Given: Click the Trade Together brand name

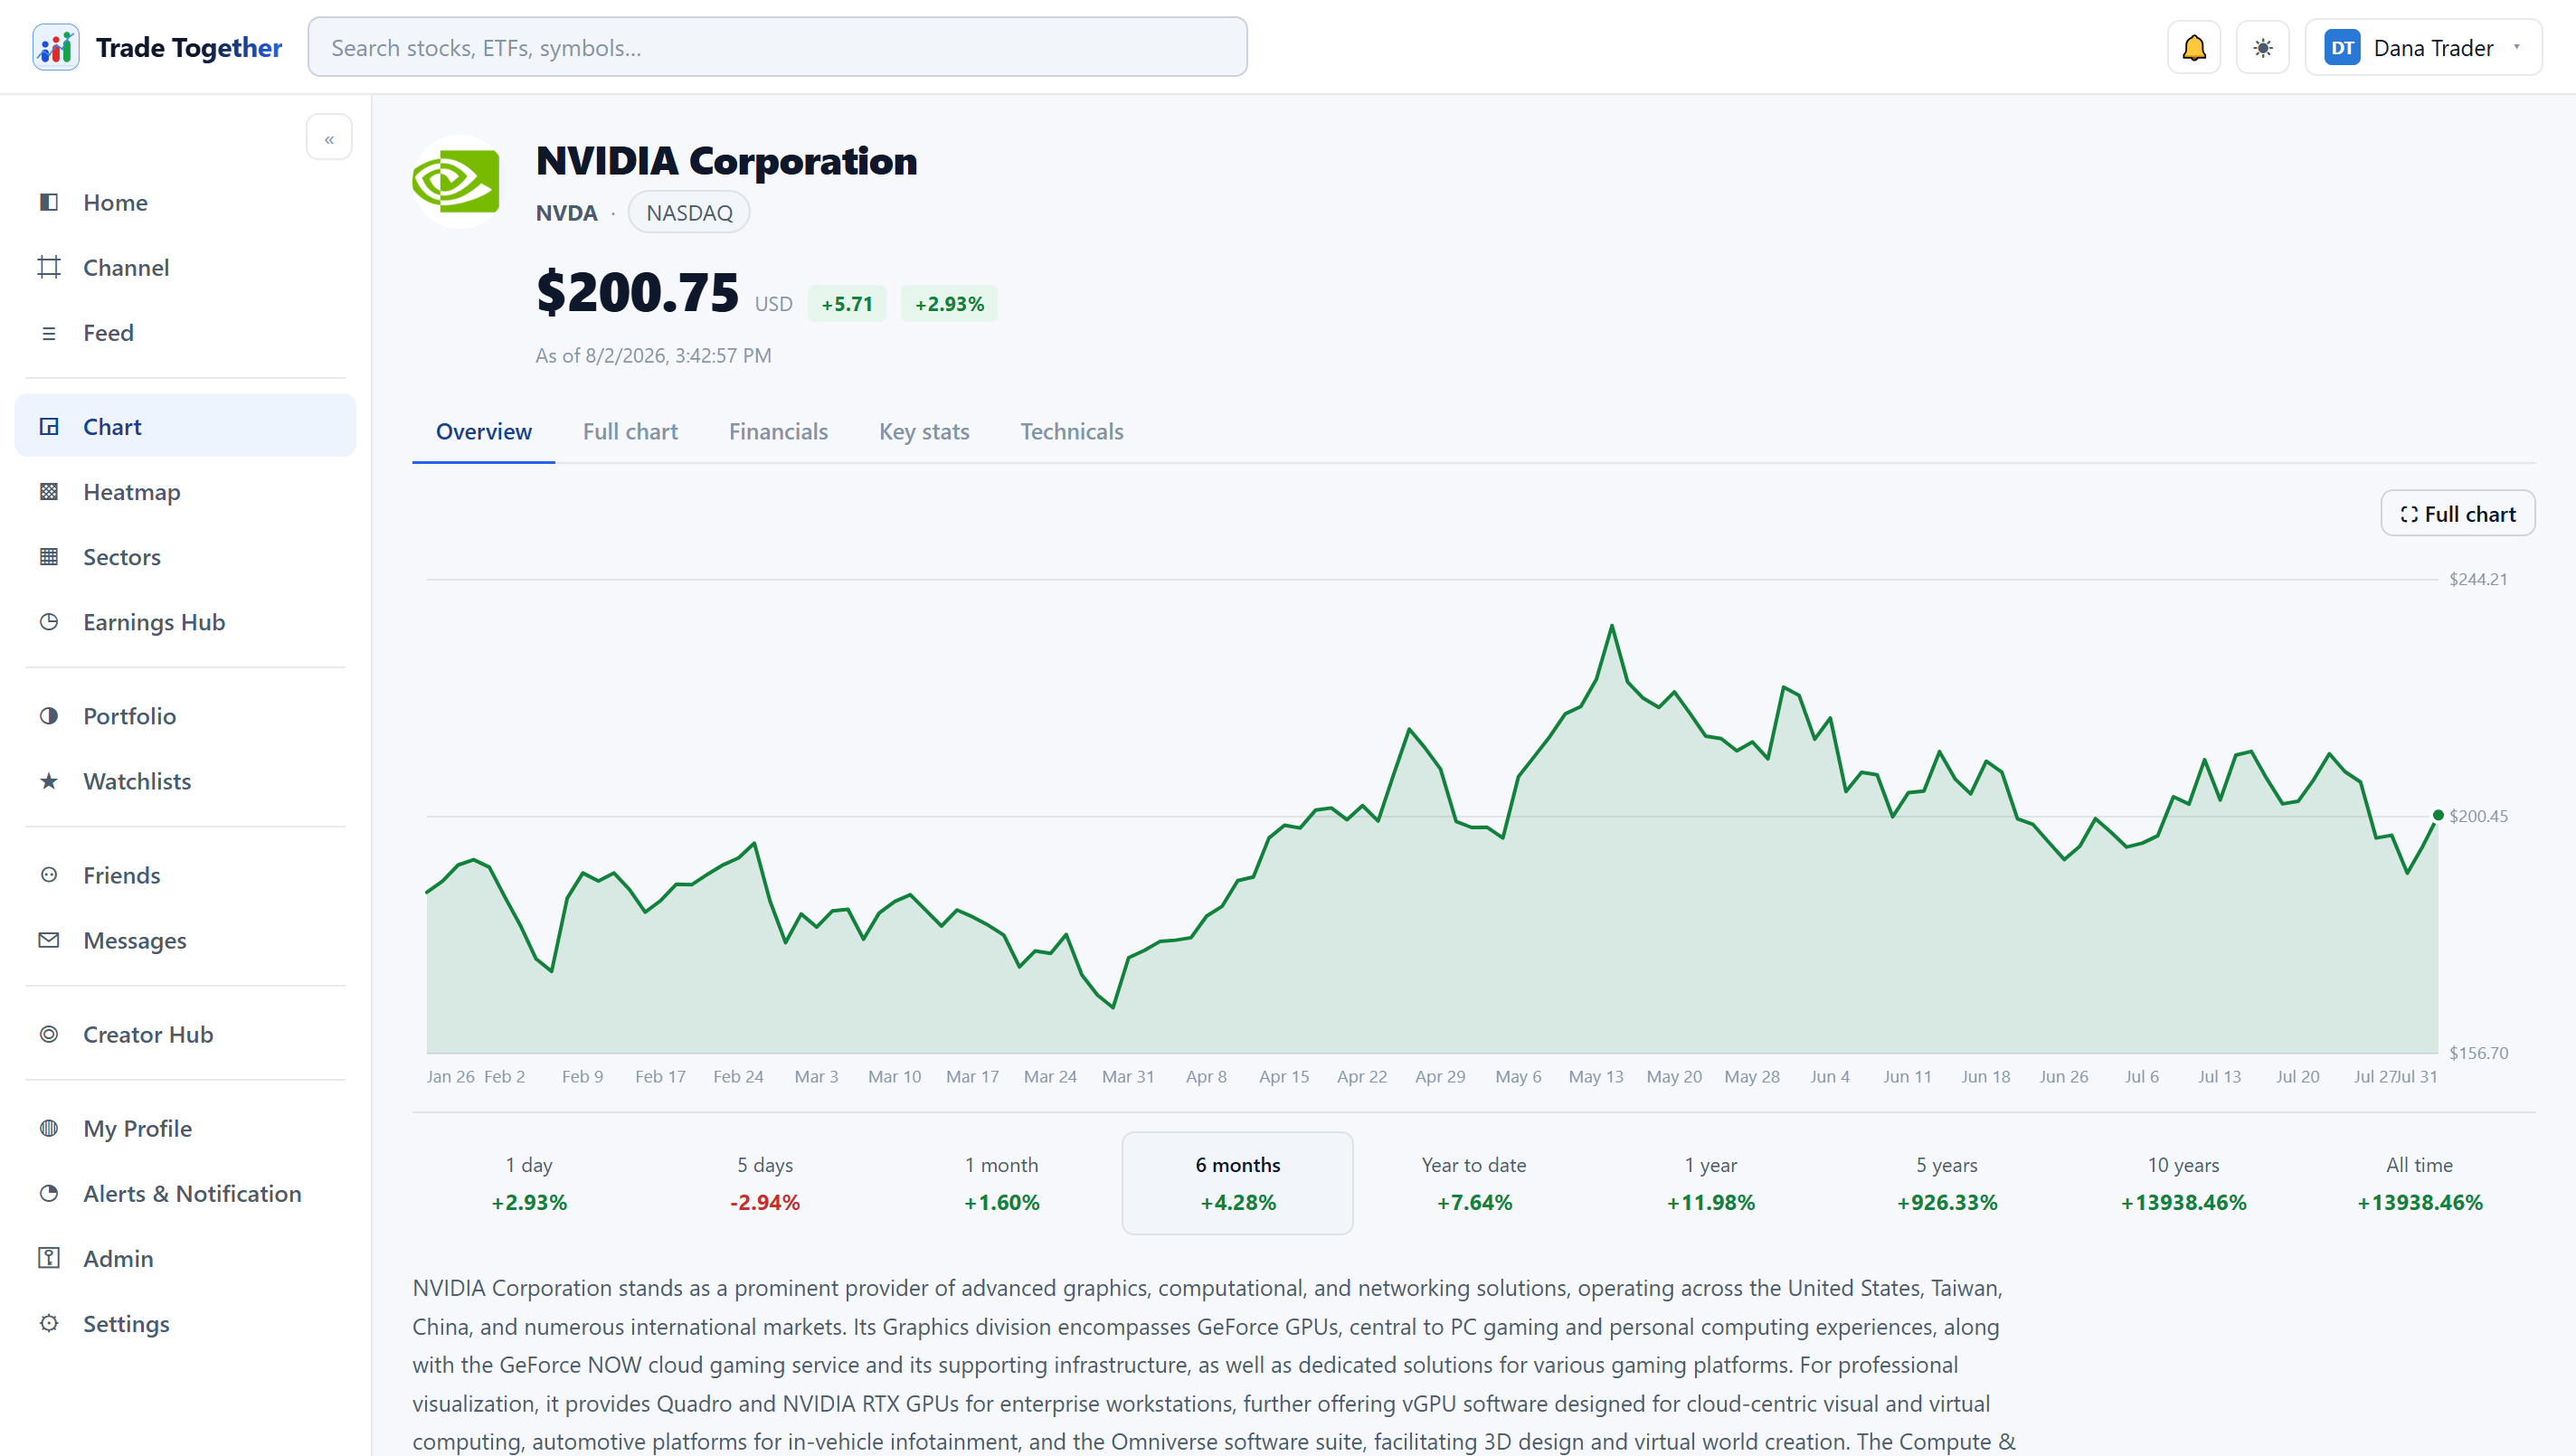Looking at the screenshot, I should (189, 47).
